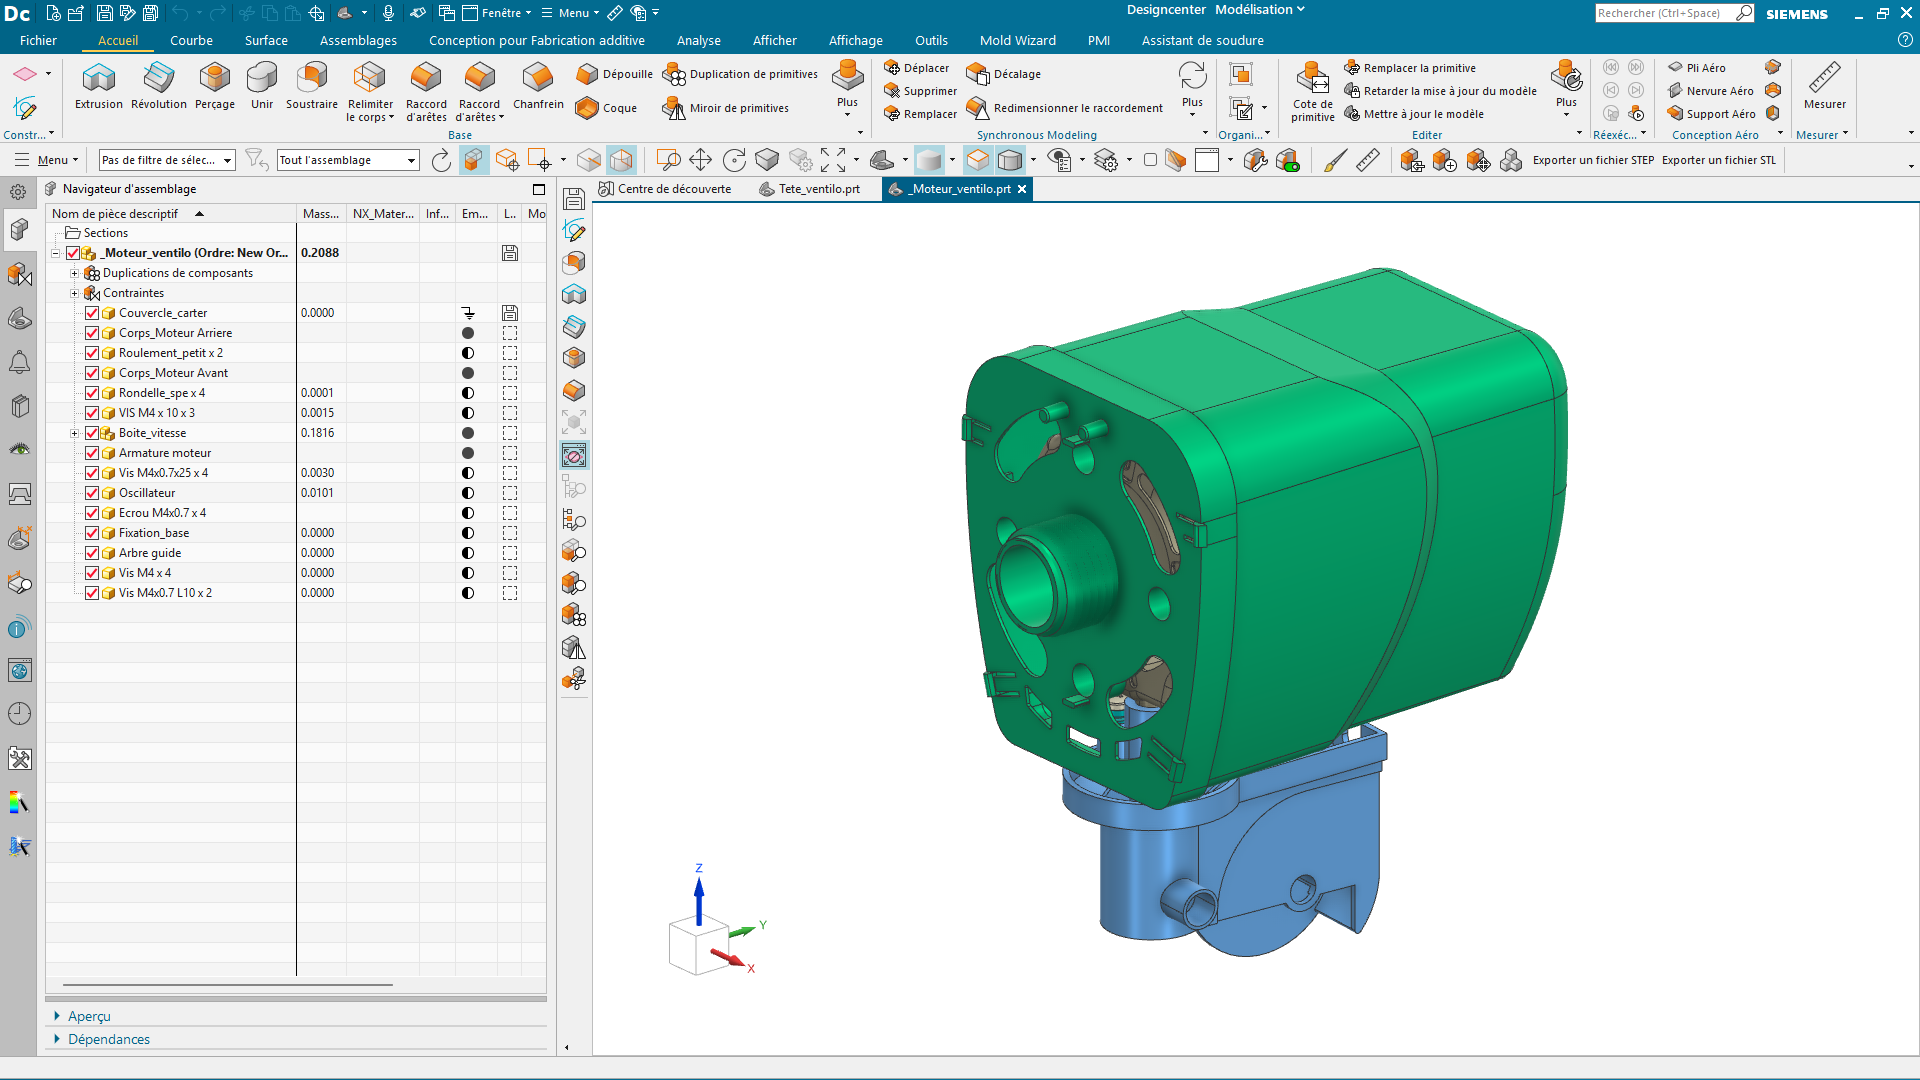Select the Pli Aéro tool
The image size is (1920, 1080).
[x=1696, y=68]
